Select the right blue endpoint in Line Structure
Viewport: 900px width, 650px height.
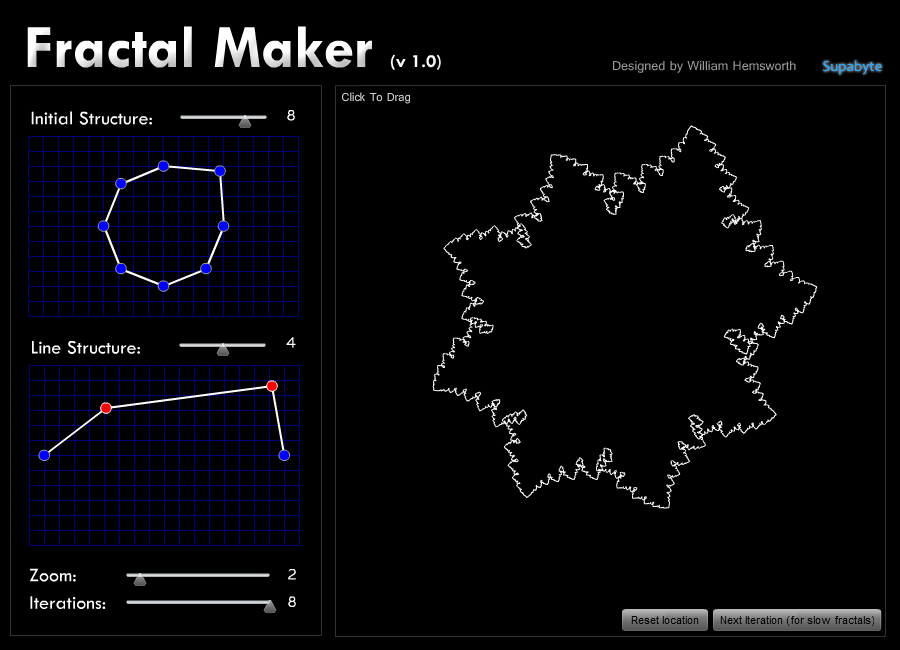(284, 455)
